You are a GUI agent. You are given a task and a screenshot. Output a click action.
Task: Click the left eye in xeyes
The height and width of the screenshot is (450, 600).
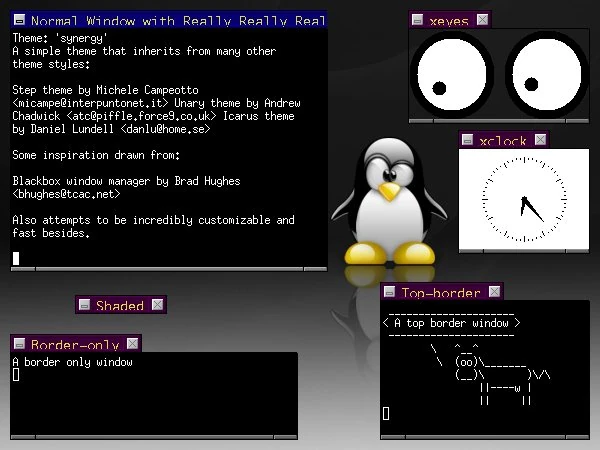click(x=452, y=74)
